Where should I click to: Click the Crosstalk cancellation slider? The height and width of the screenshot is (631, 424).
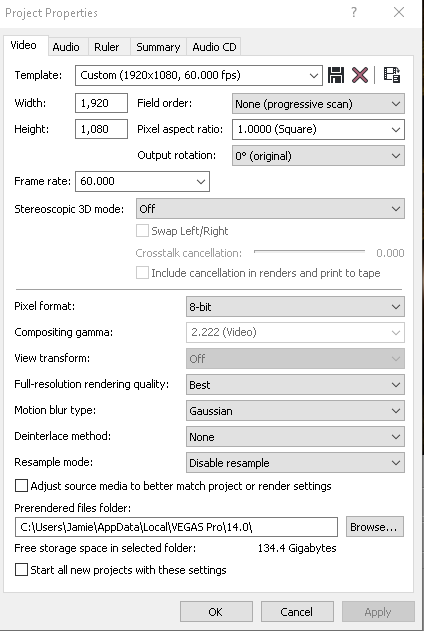(309, 252)
